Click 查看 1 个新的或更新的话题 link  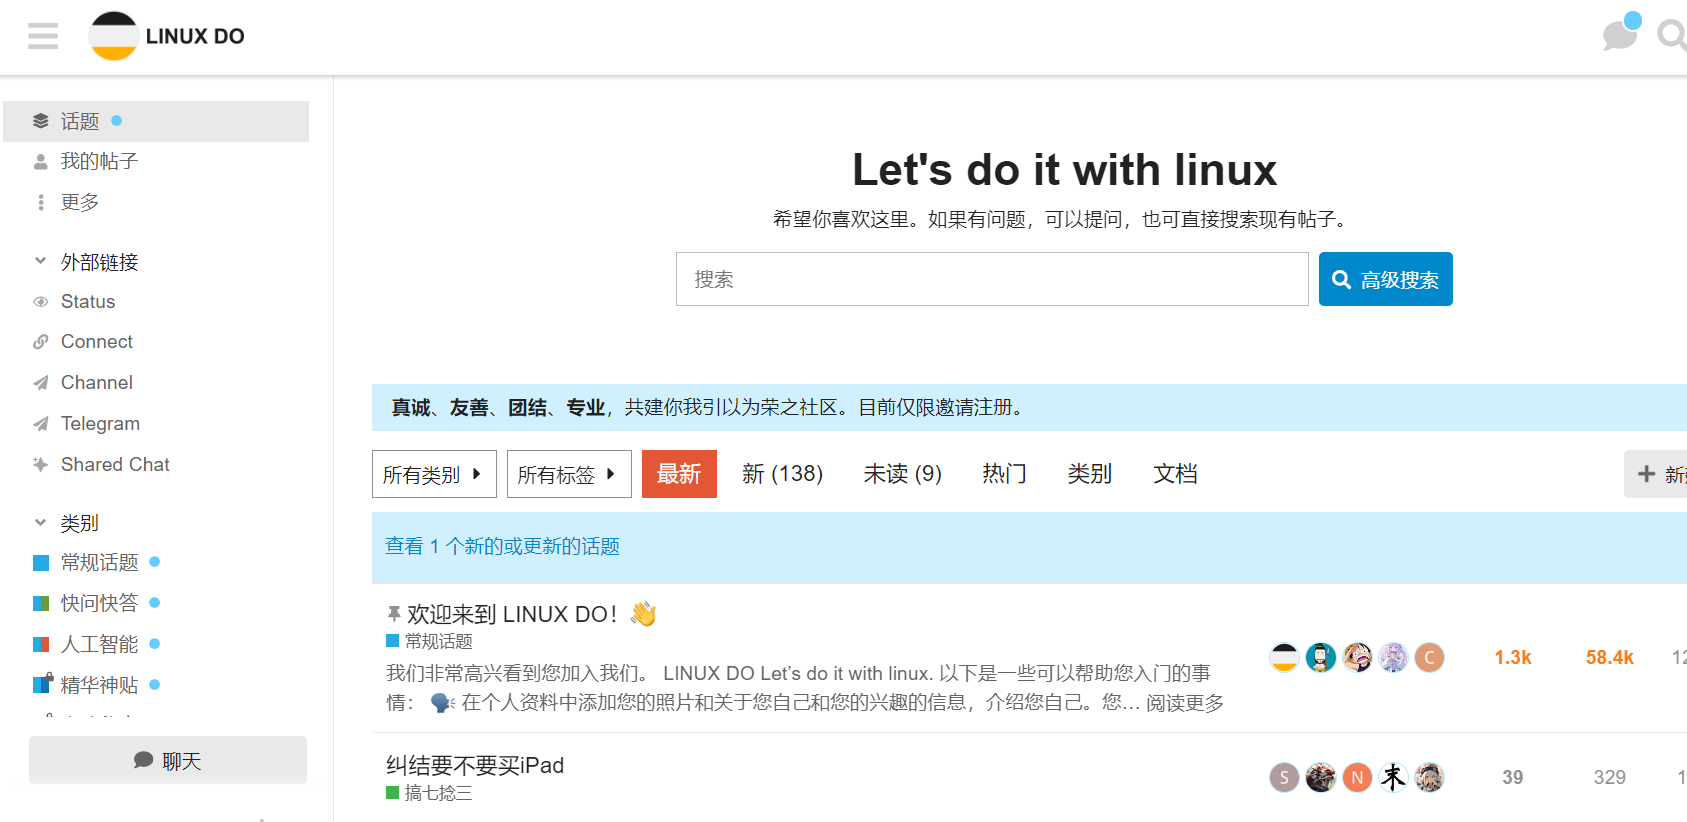tap(502, 546)
